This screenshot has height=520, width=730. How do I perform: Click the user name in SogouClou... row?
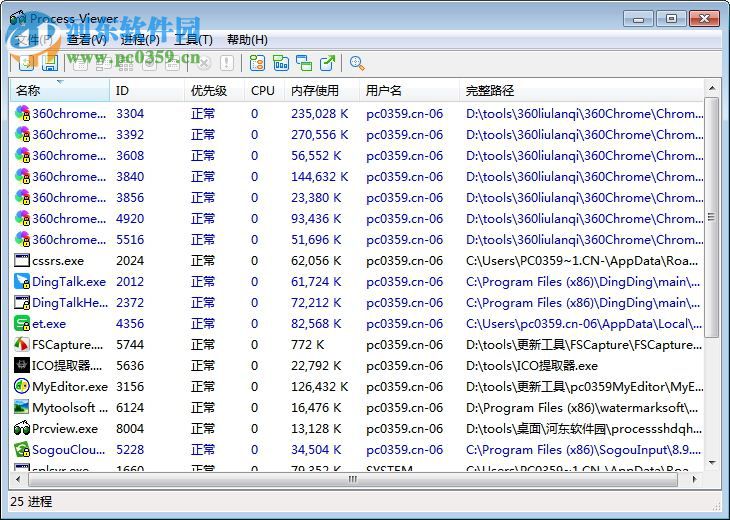(404, 449)
